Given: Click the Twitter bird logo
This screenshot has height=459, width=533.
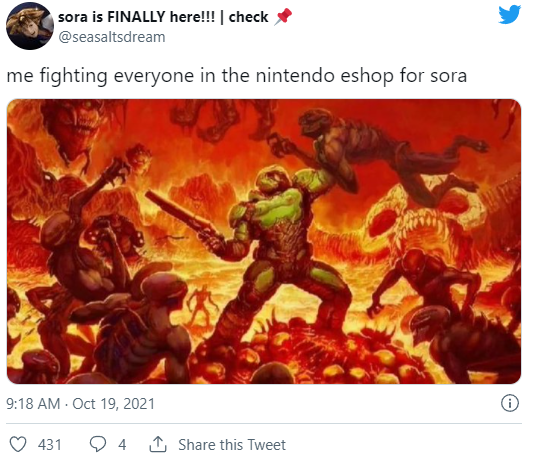Looking at the screenshot, I should tap(509, 15).
